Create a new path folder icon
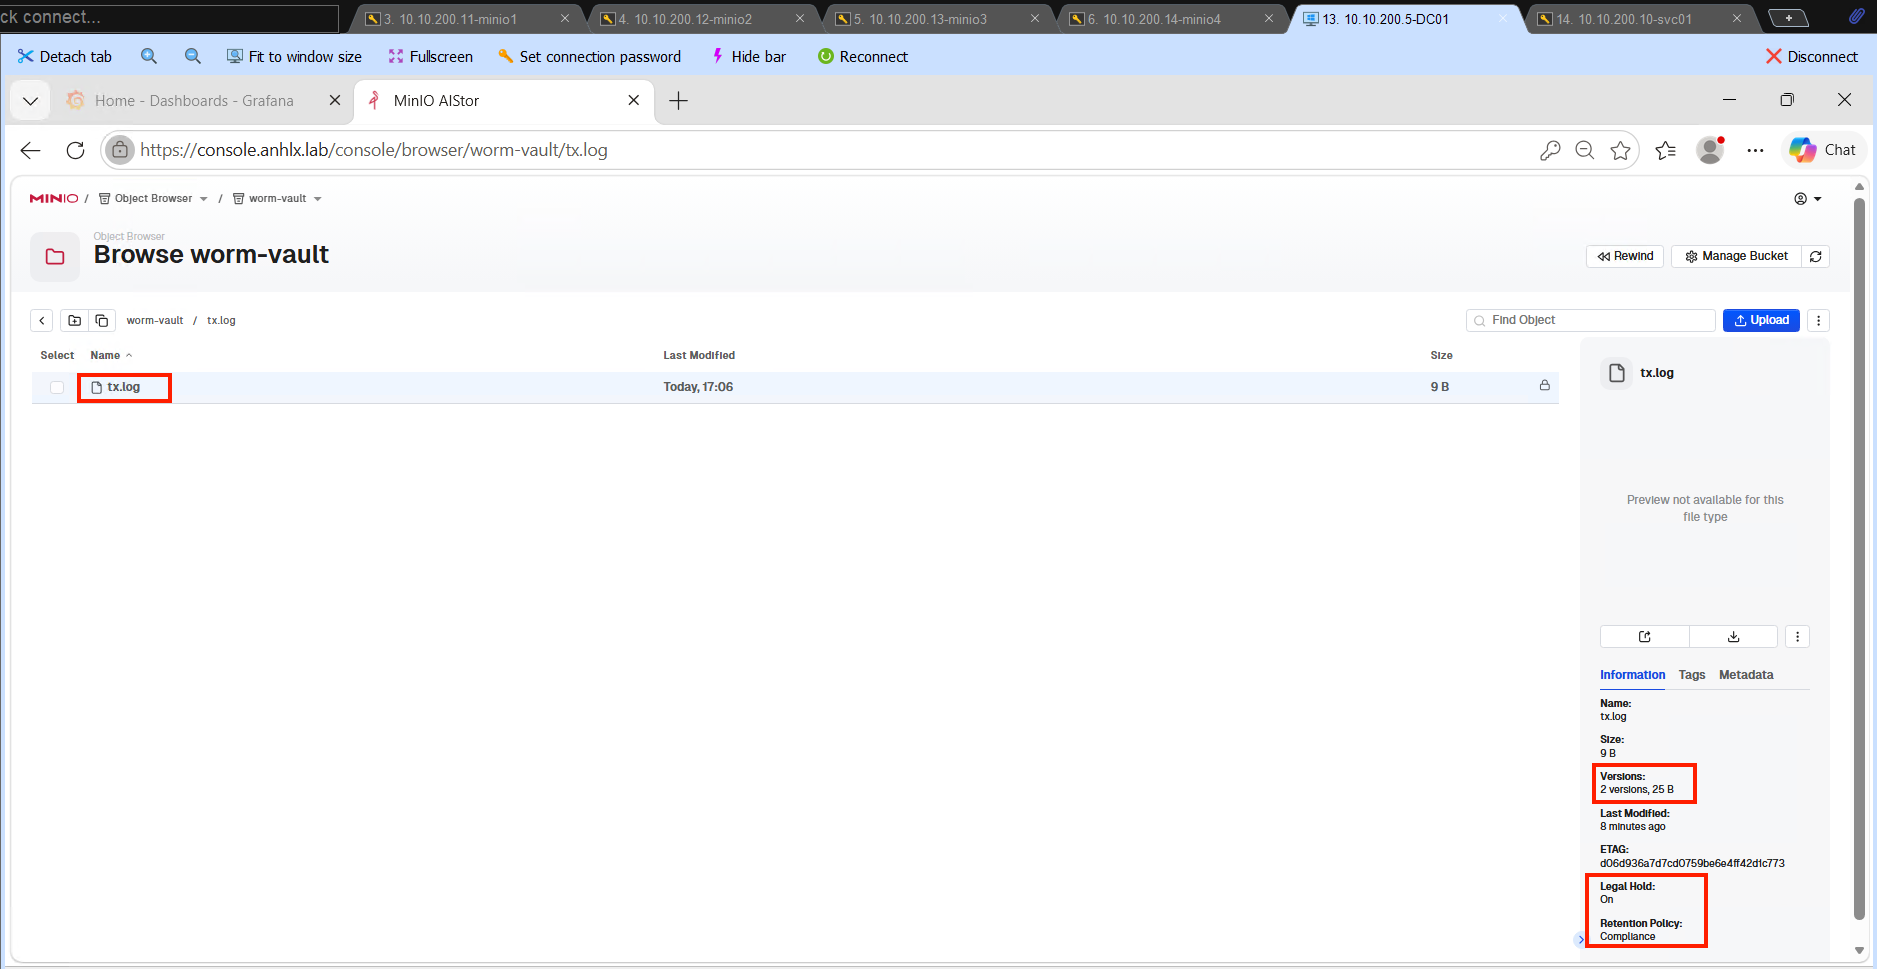The height and width of the screenshot is (969, 1877). point(75,320)
